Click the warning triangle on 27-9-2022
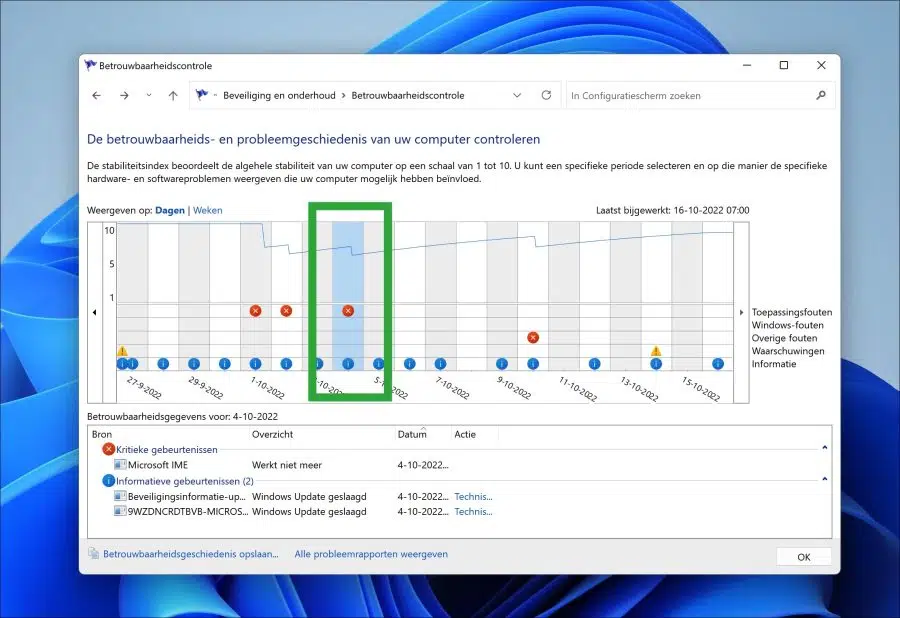Viewport: 900px width, 618px height. click(x=122, y=351)
